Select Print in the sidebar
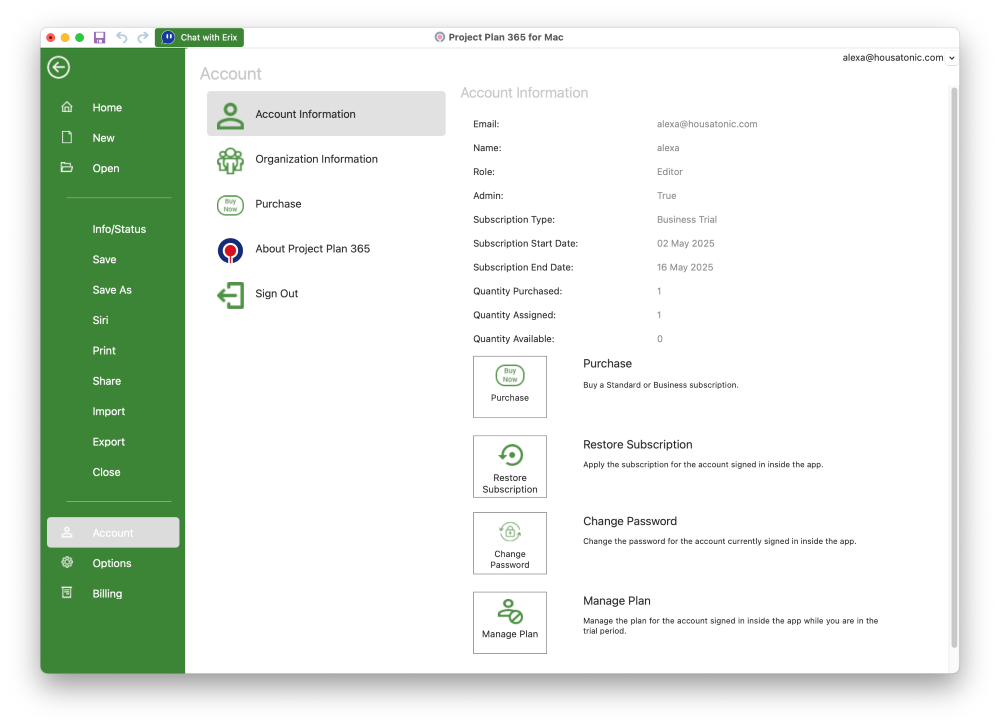1000x727 pixels. point(104,351)
